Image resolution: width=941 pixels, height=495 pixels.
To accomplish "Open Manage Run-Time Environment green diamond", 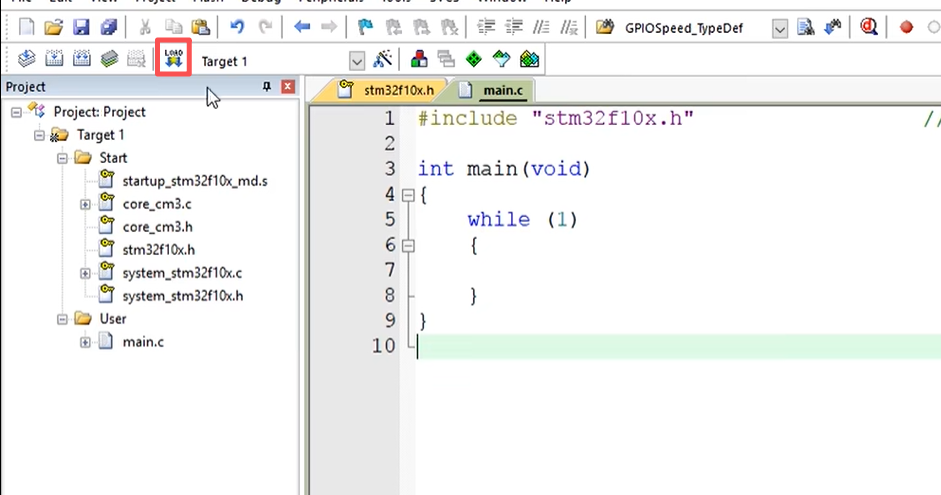I will point(474,59).
